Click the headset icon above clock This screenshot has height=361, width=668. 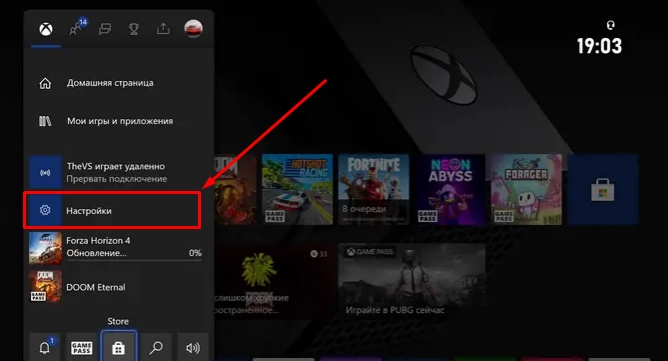[610, 25]
